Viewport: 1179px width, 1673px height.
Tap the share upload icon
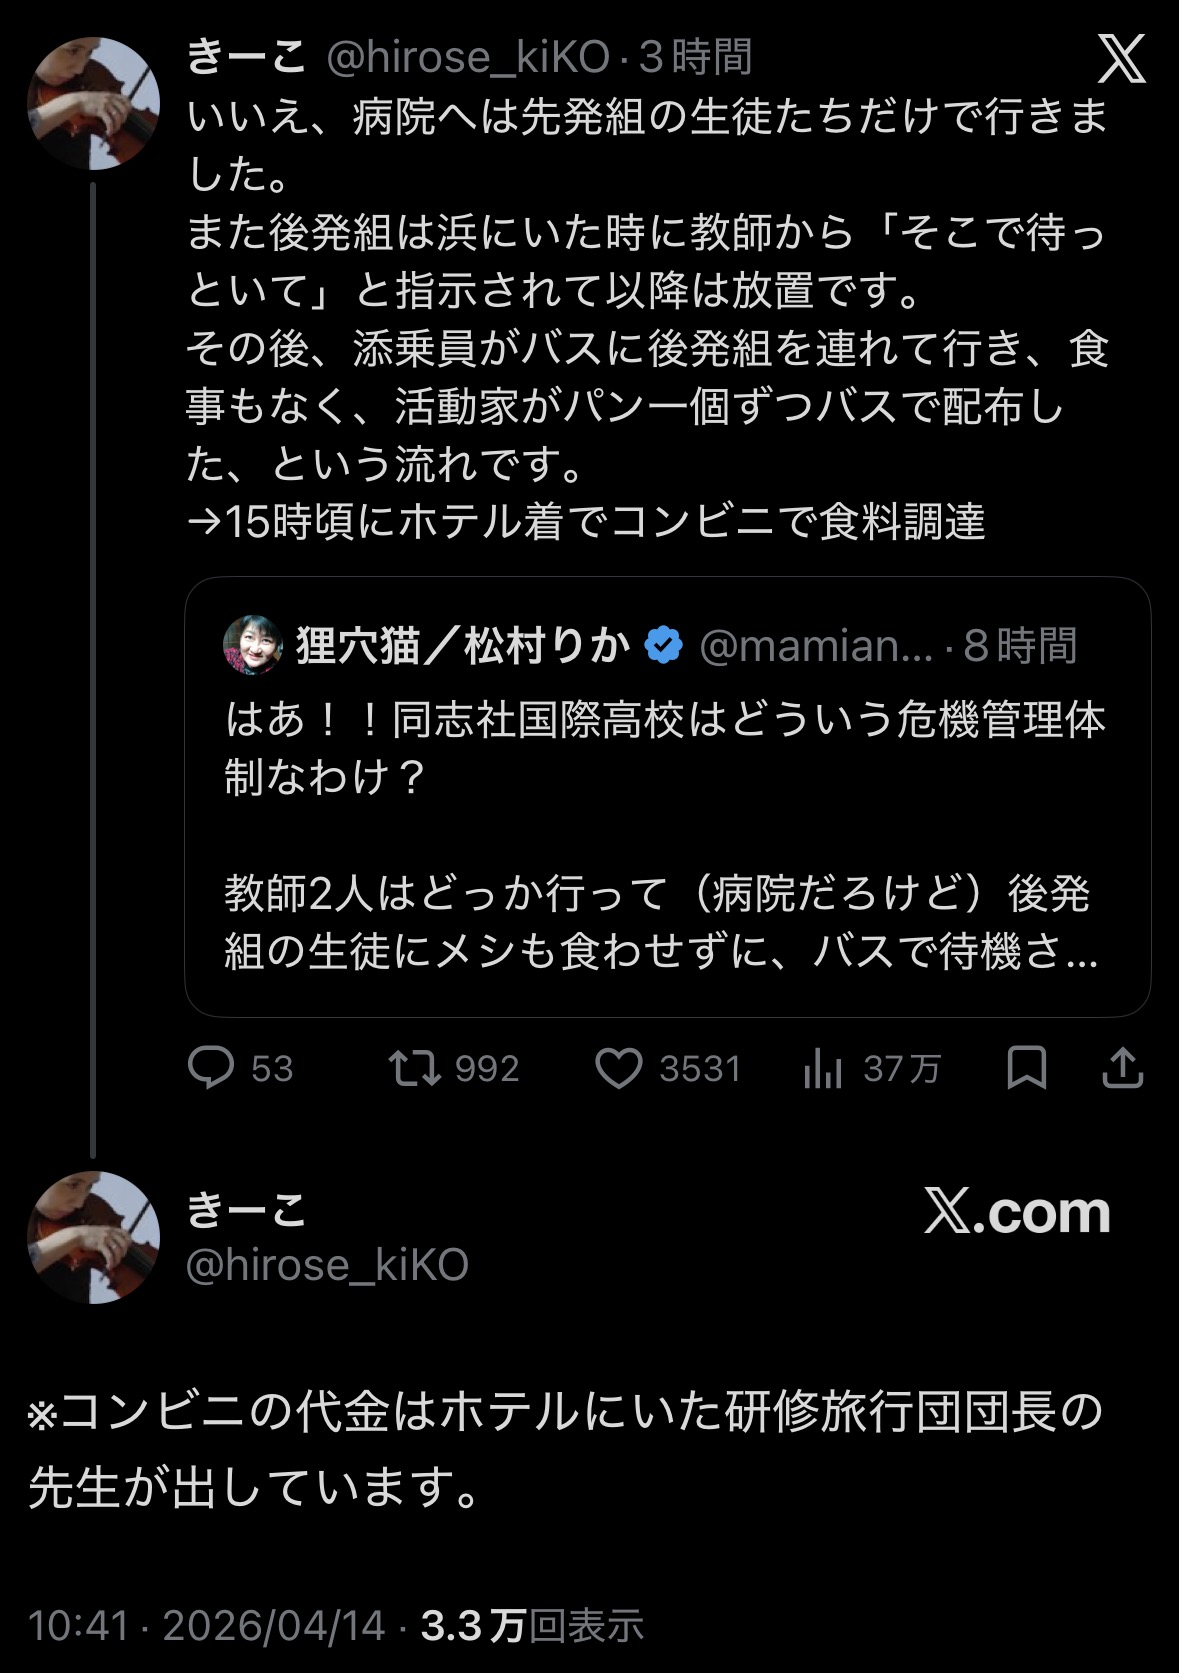(x=1122, y=1068)
